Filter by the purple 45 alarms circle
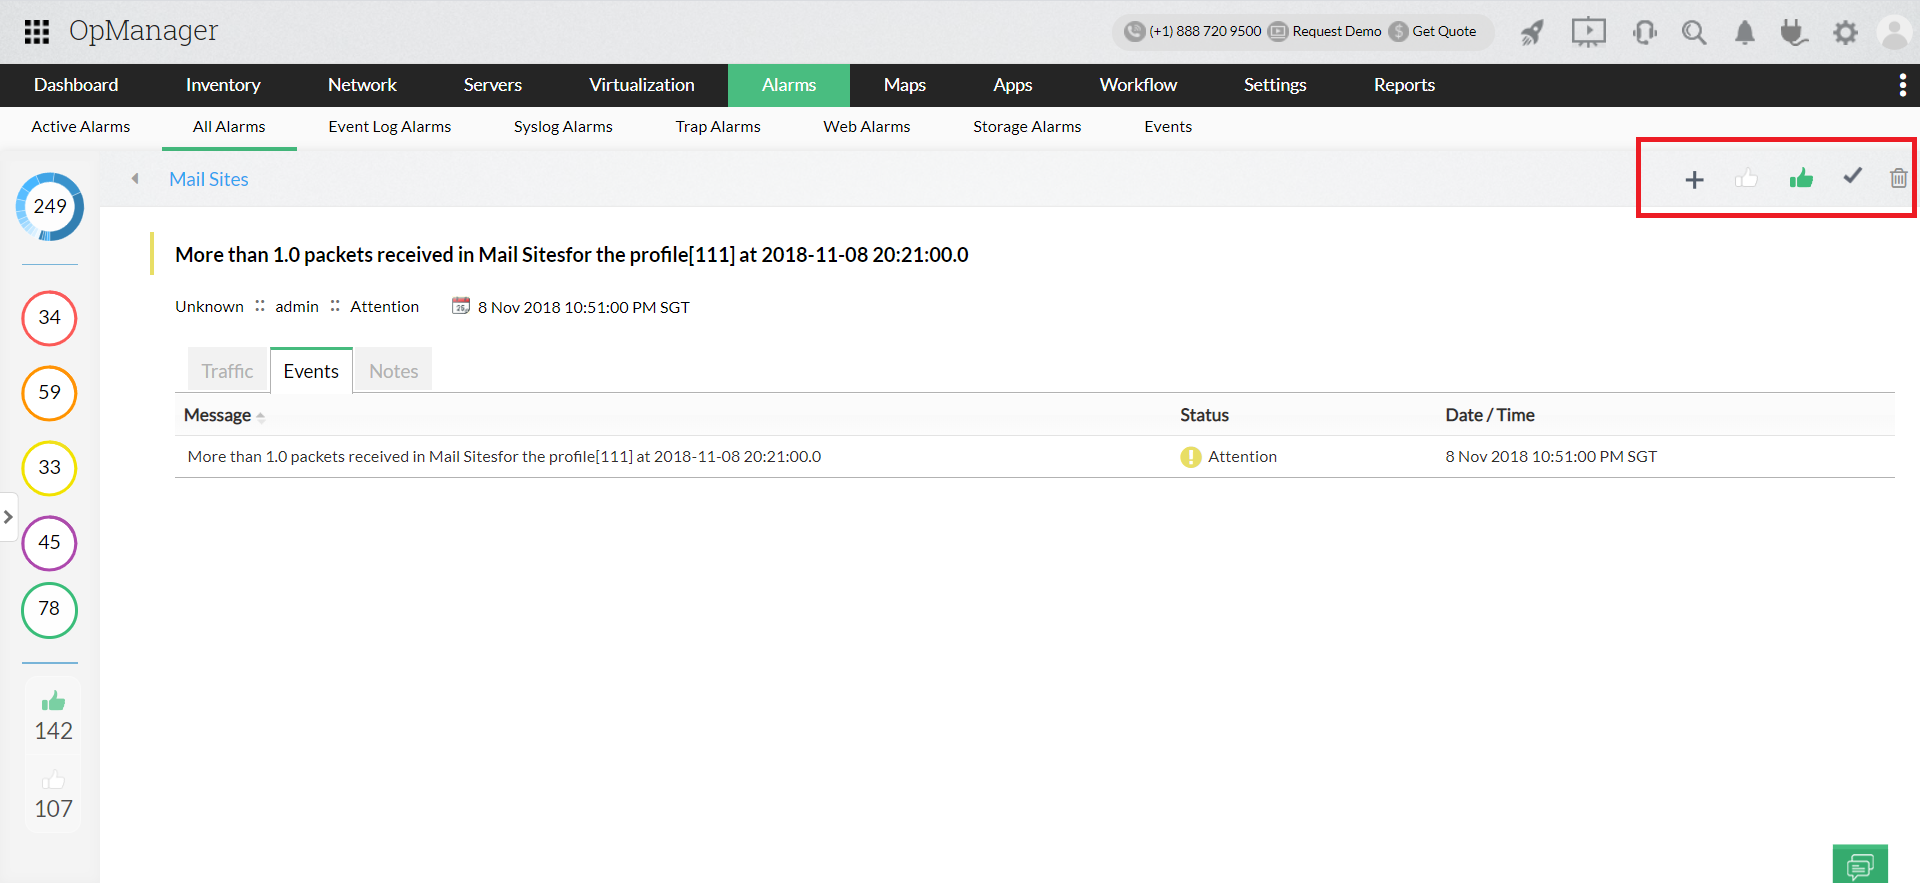This screenshot has width=1920, height=886. 50,543
